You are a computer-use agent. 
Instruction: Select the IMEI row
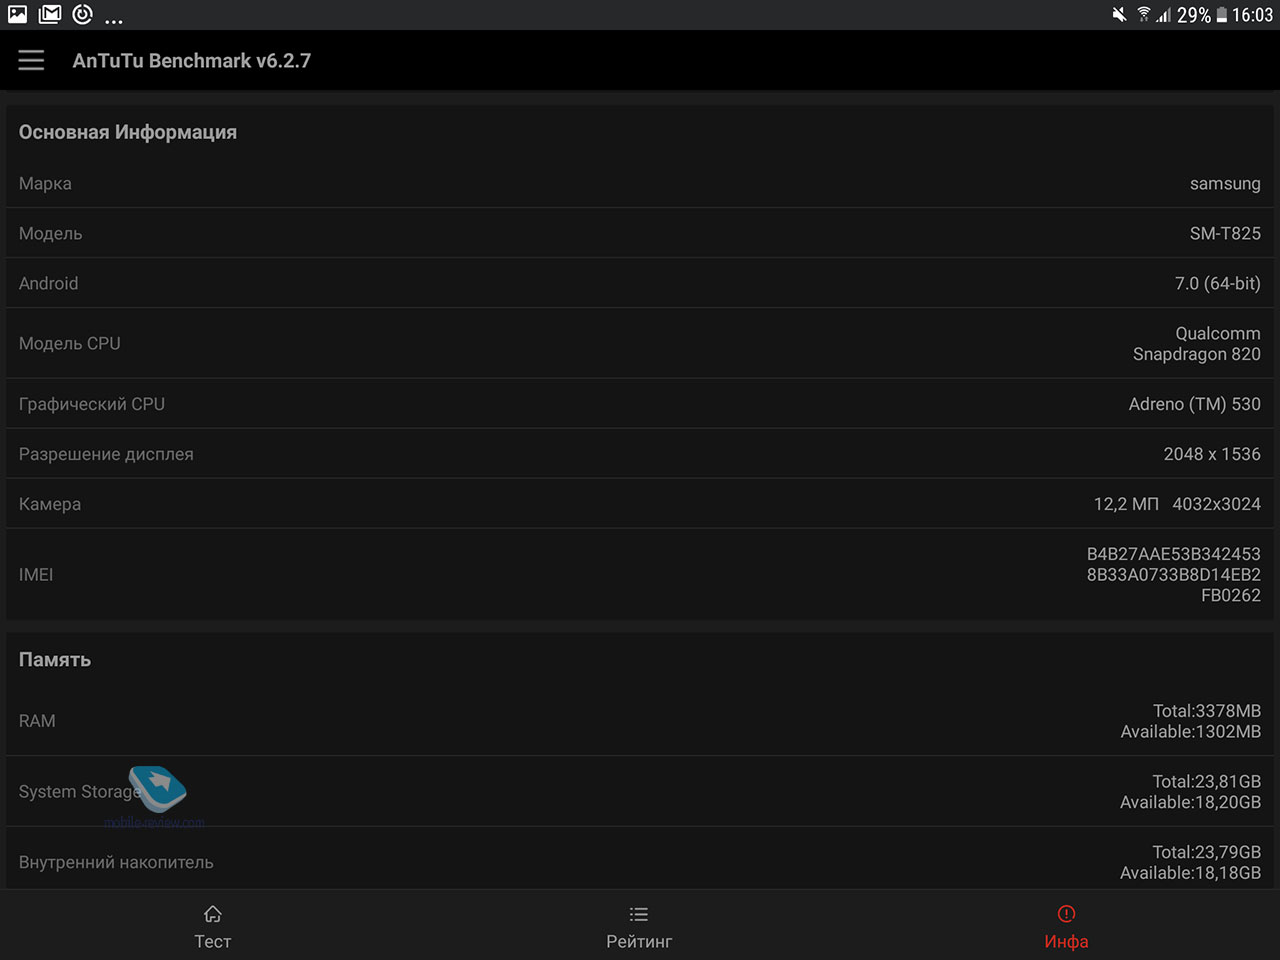point(640,574)
